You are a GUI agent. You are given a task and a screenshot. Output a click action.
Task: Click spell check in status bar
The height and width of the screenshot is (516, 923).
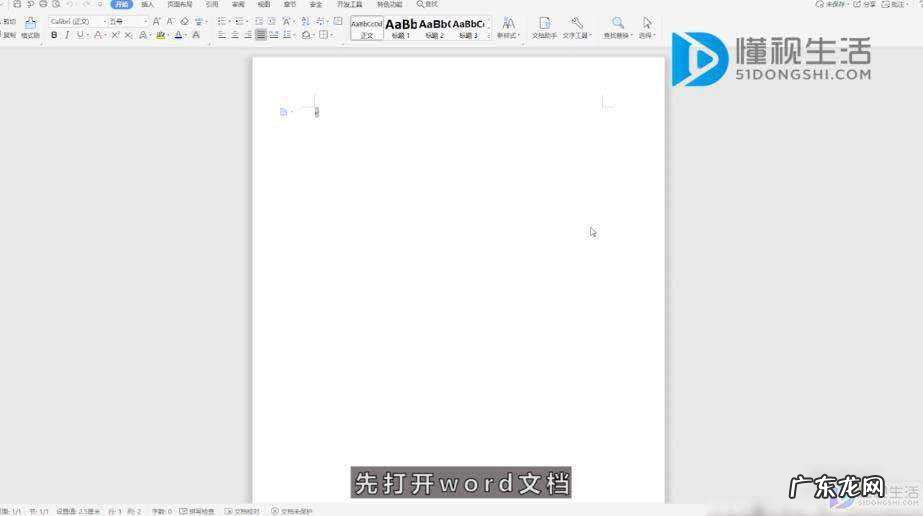(197, 511)
